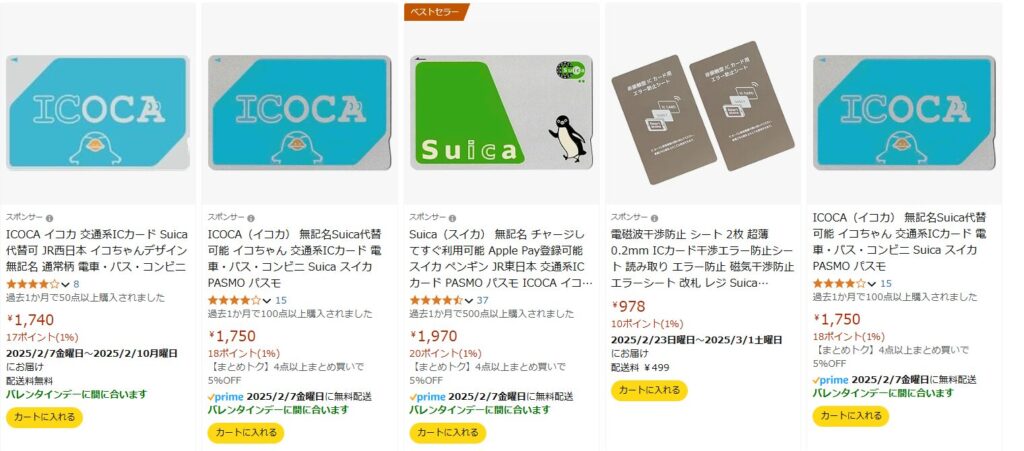Expand rating chevron on Suica listing
Viewport: 1024px width, 451px height.
(468, 300)
